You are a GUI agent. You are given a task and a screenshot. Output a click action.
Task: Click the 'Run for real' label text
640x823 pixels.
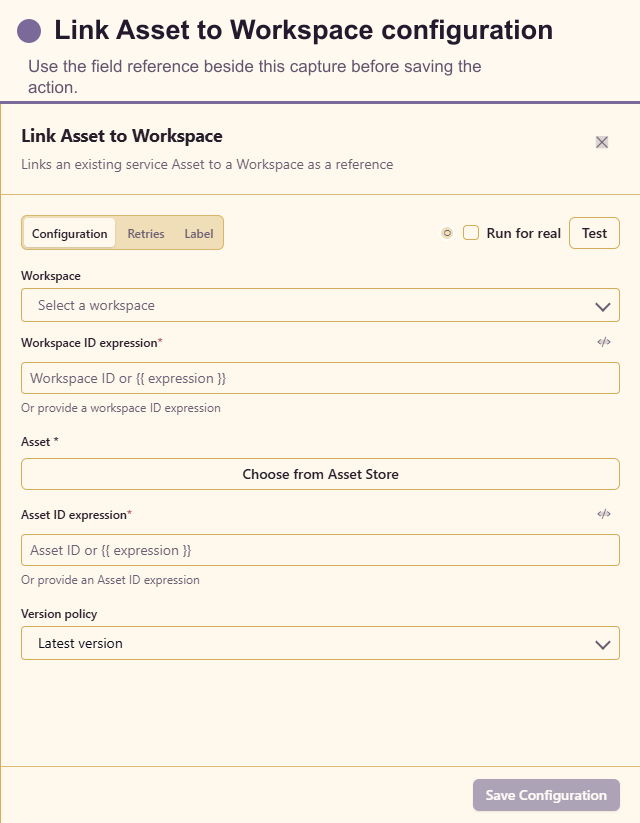[x=523, y=233]
